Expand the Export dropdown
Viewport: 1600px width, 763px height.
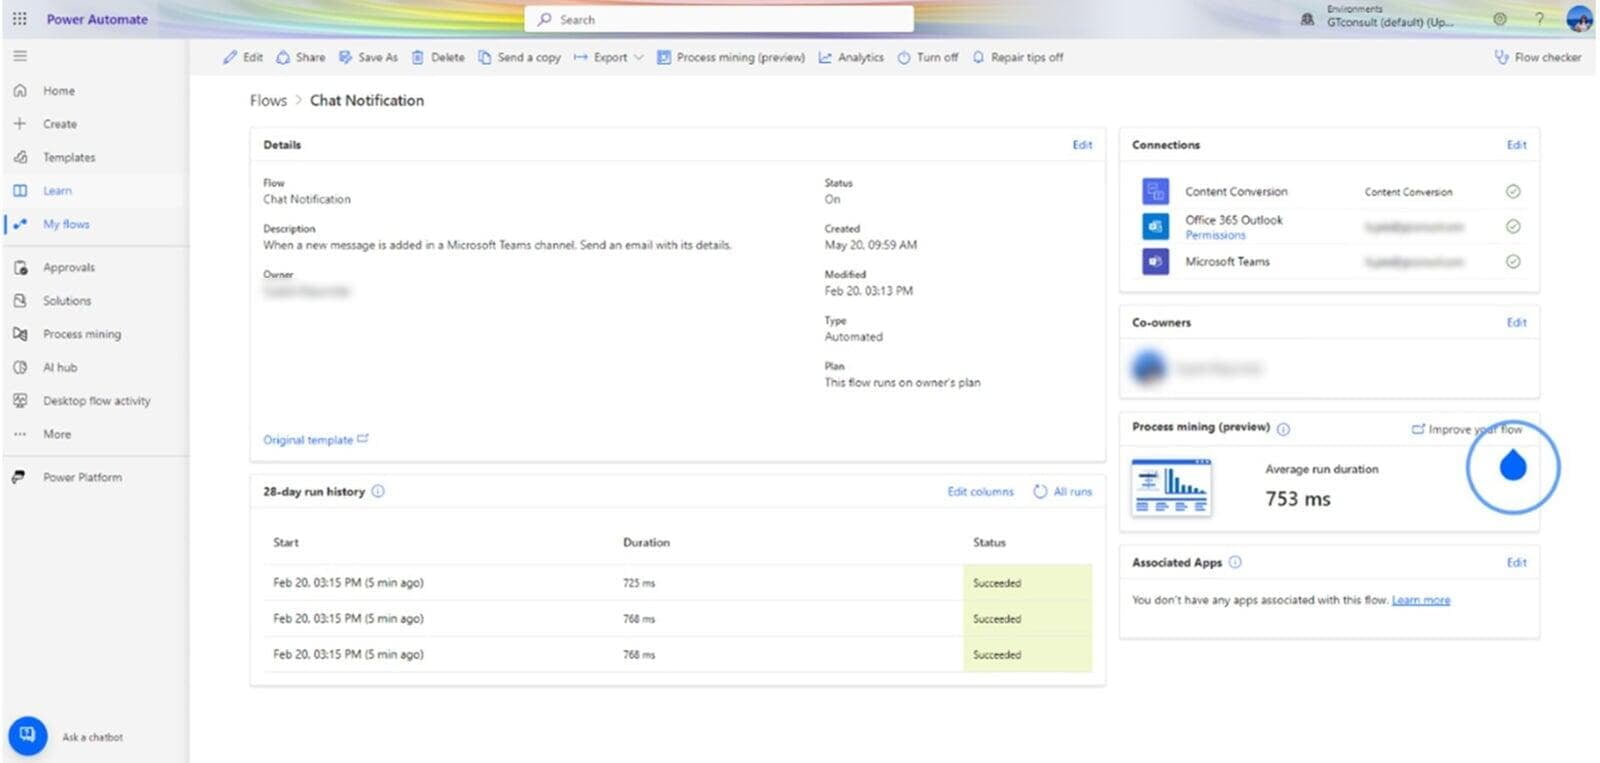click(x=608, y=57)
